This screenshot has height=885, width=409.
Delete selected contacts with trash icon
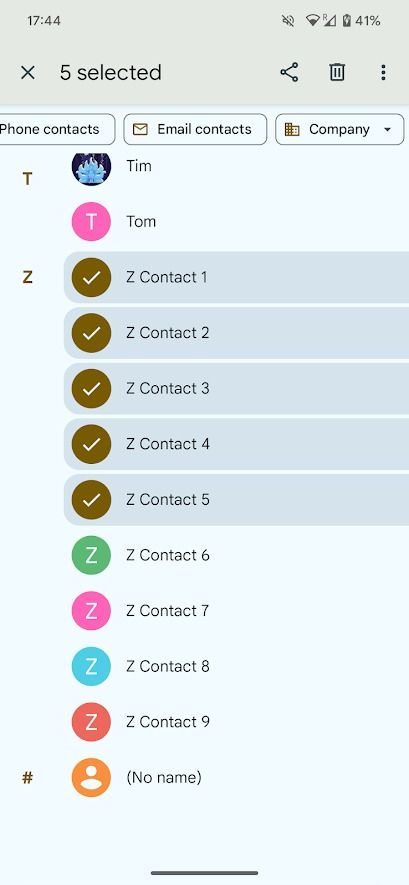pos(337,72)
